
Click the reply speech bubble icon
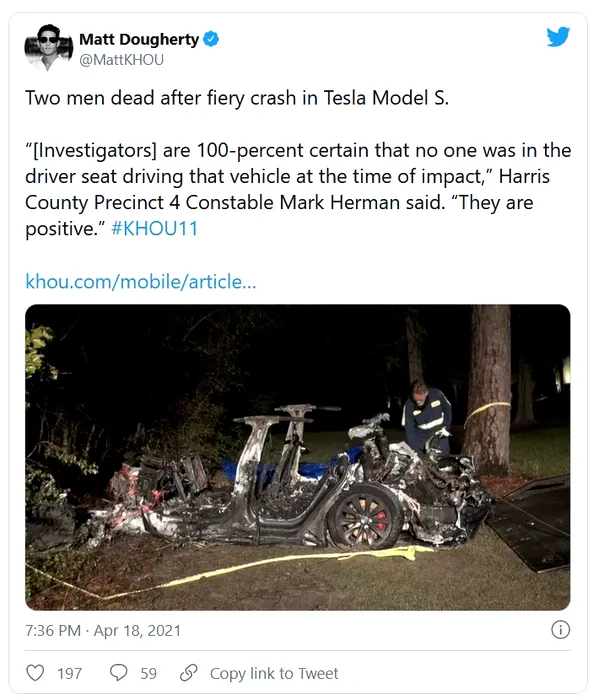[118, 673]
